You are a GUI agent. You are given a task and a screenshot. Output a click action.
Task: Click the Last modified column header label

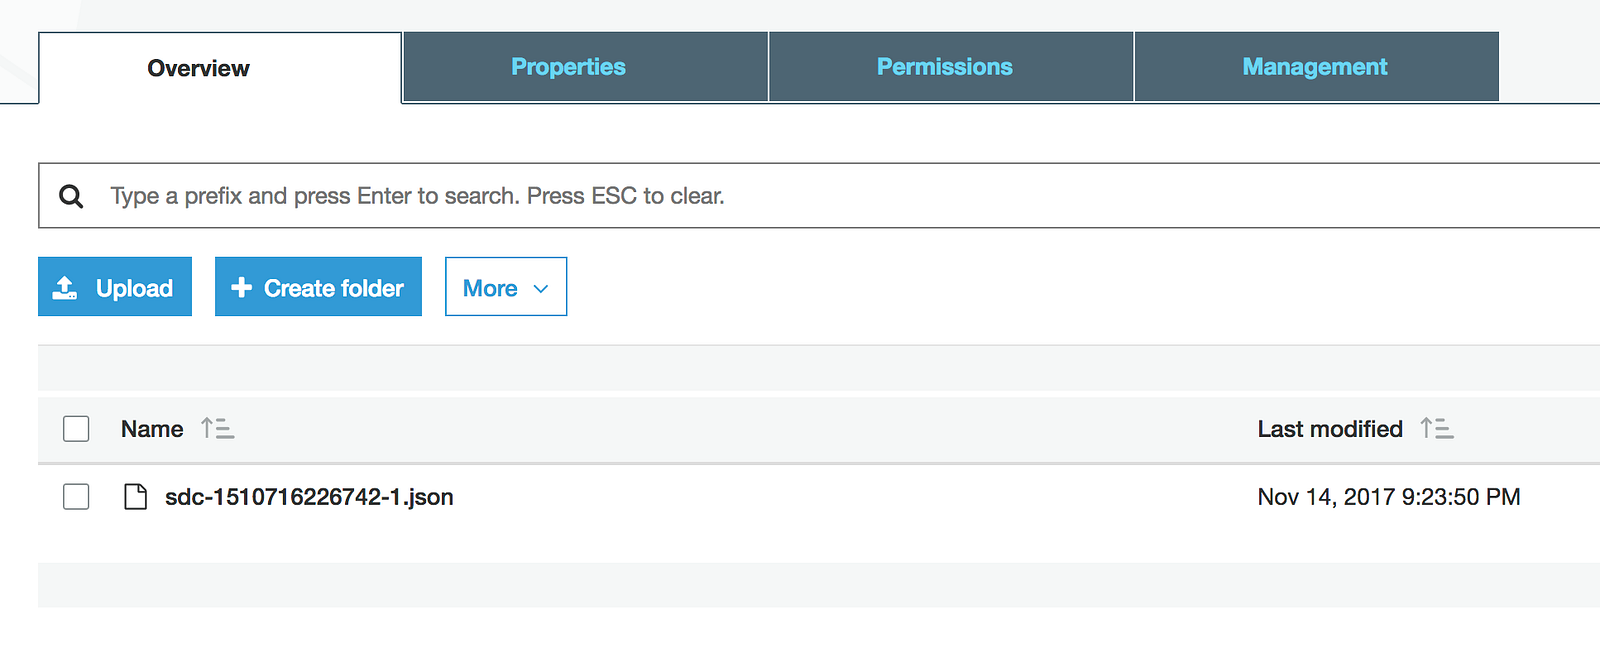point(1329,429)
